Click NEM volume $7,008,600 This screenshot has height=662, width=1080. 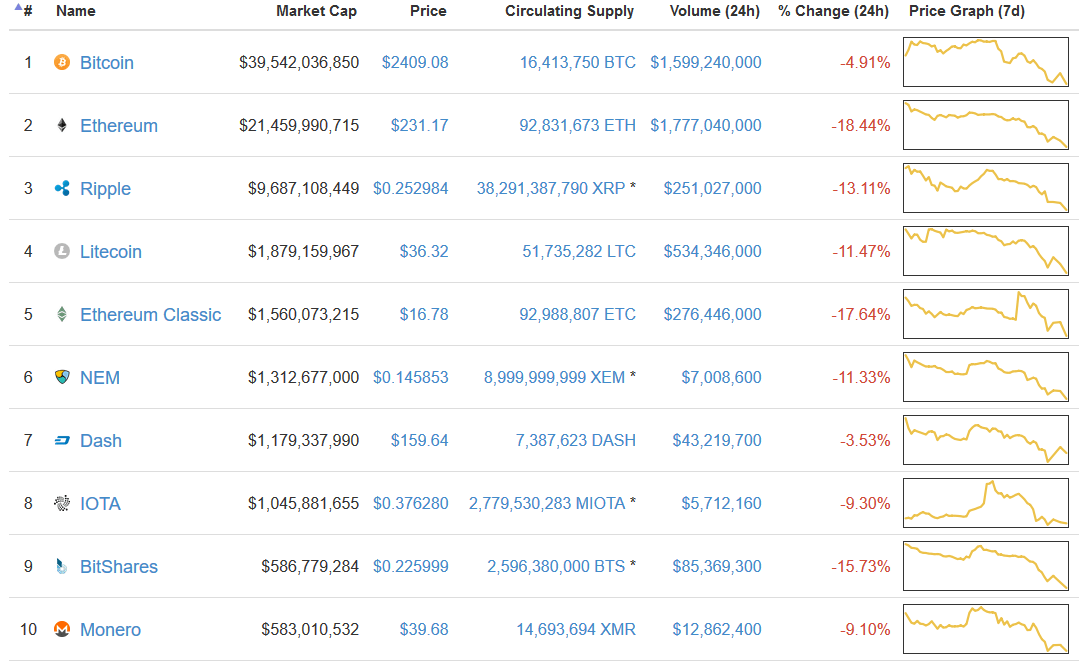coord(721,377)
